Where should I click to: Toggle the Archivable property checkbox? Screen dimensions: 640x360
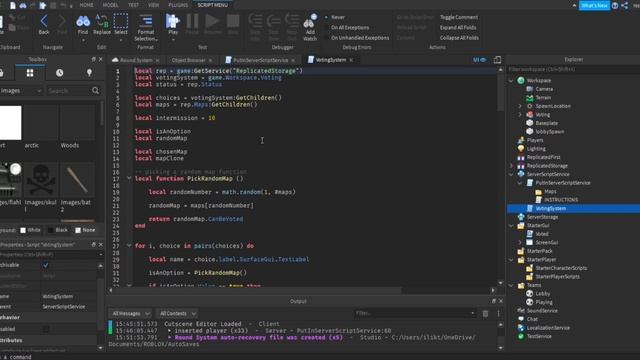(46, 265)
